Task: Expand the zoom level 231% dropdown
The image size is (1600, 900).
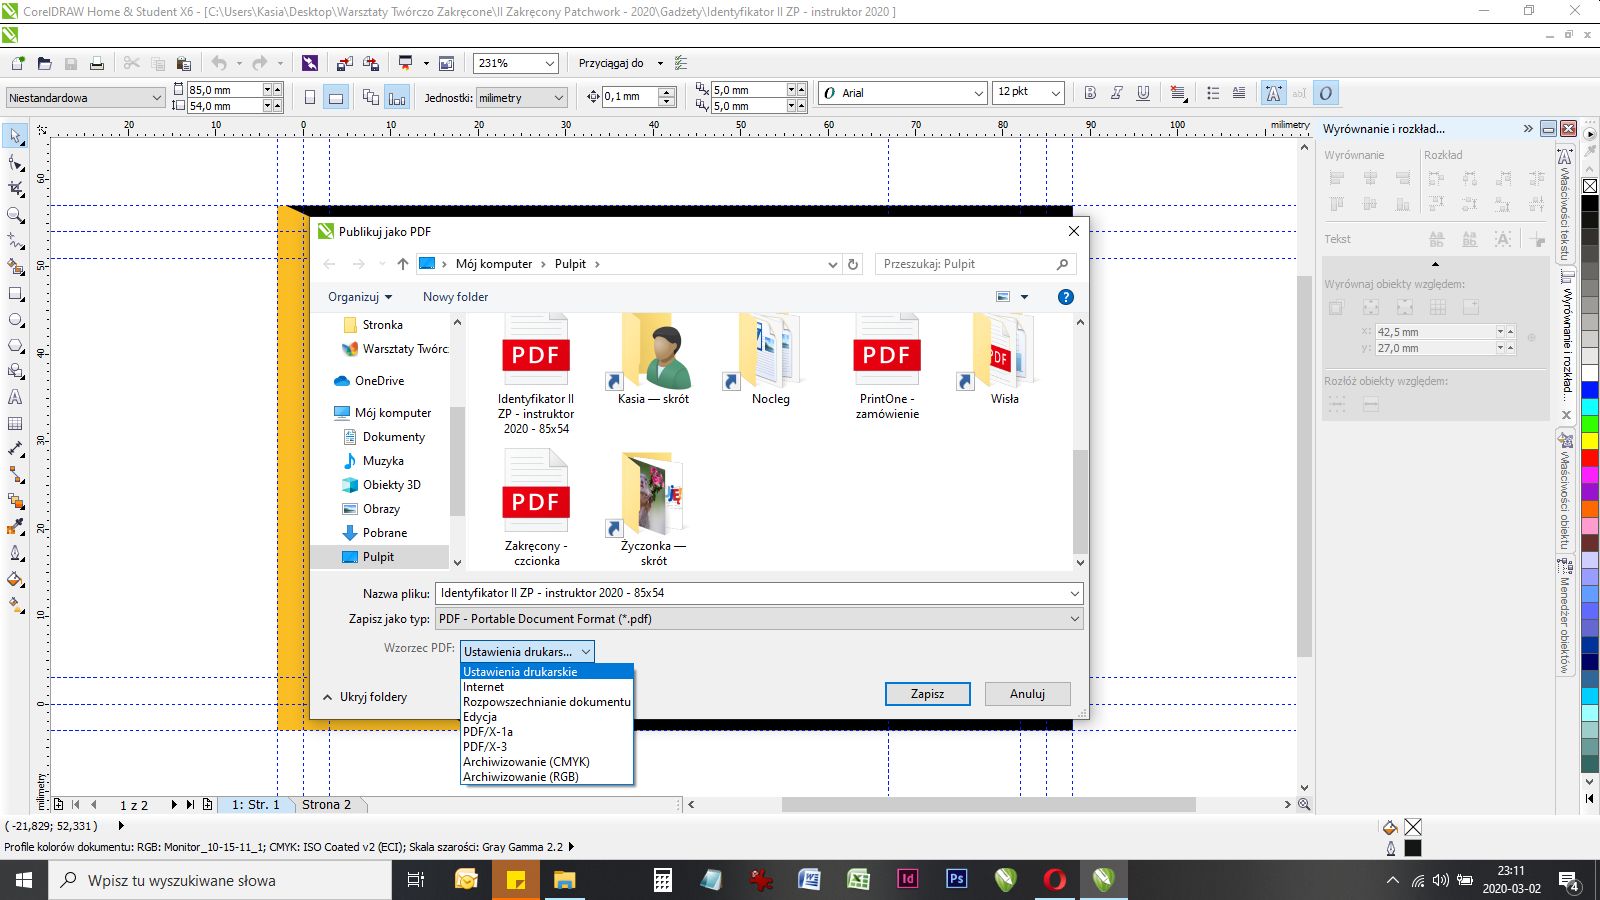Action: (549, 63)
